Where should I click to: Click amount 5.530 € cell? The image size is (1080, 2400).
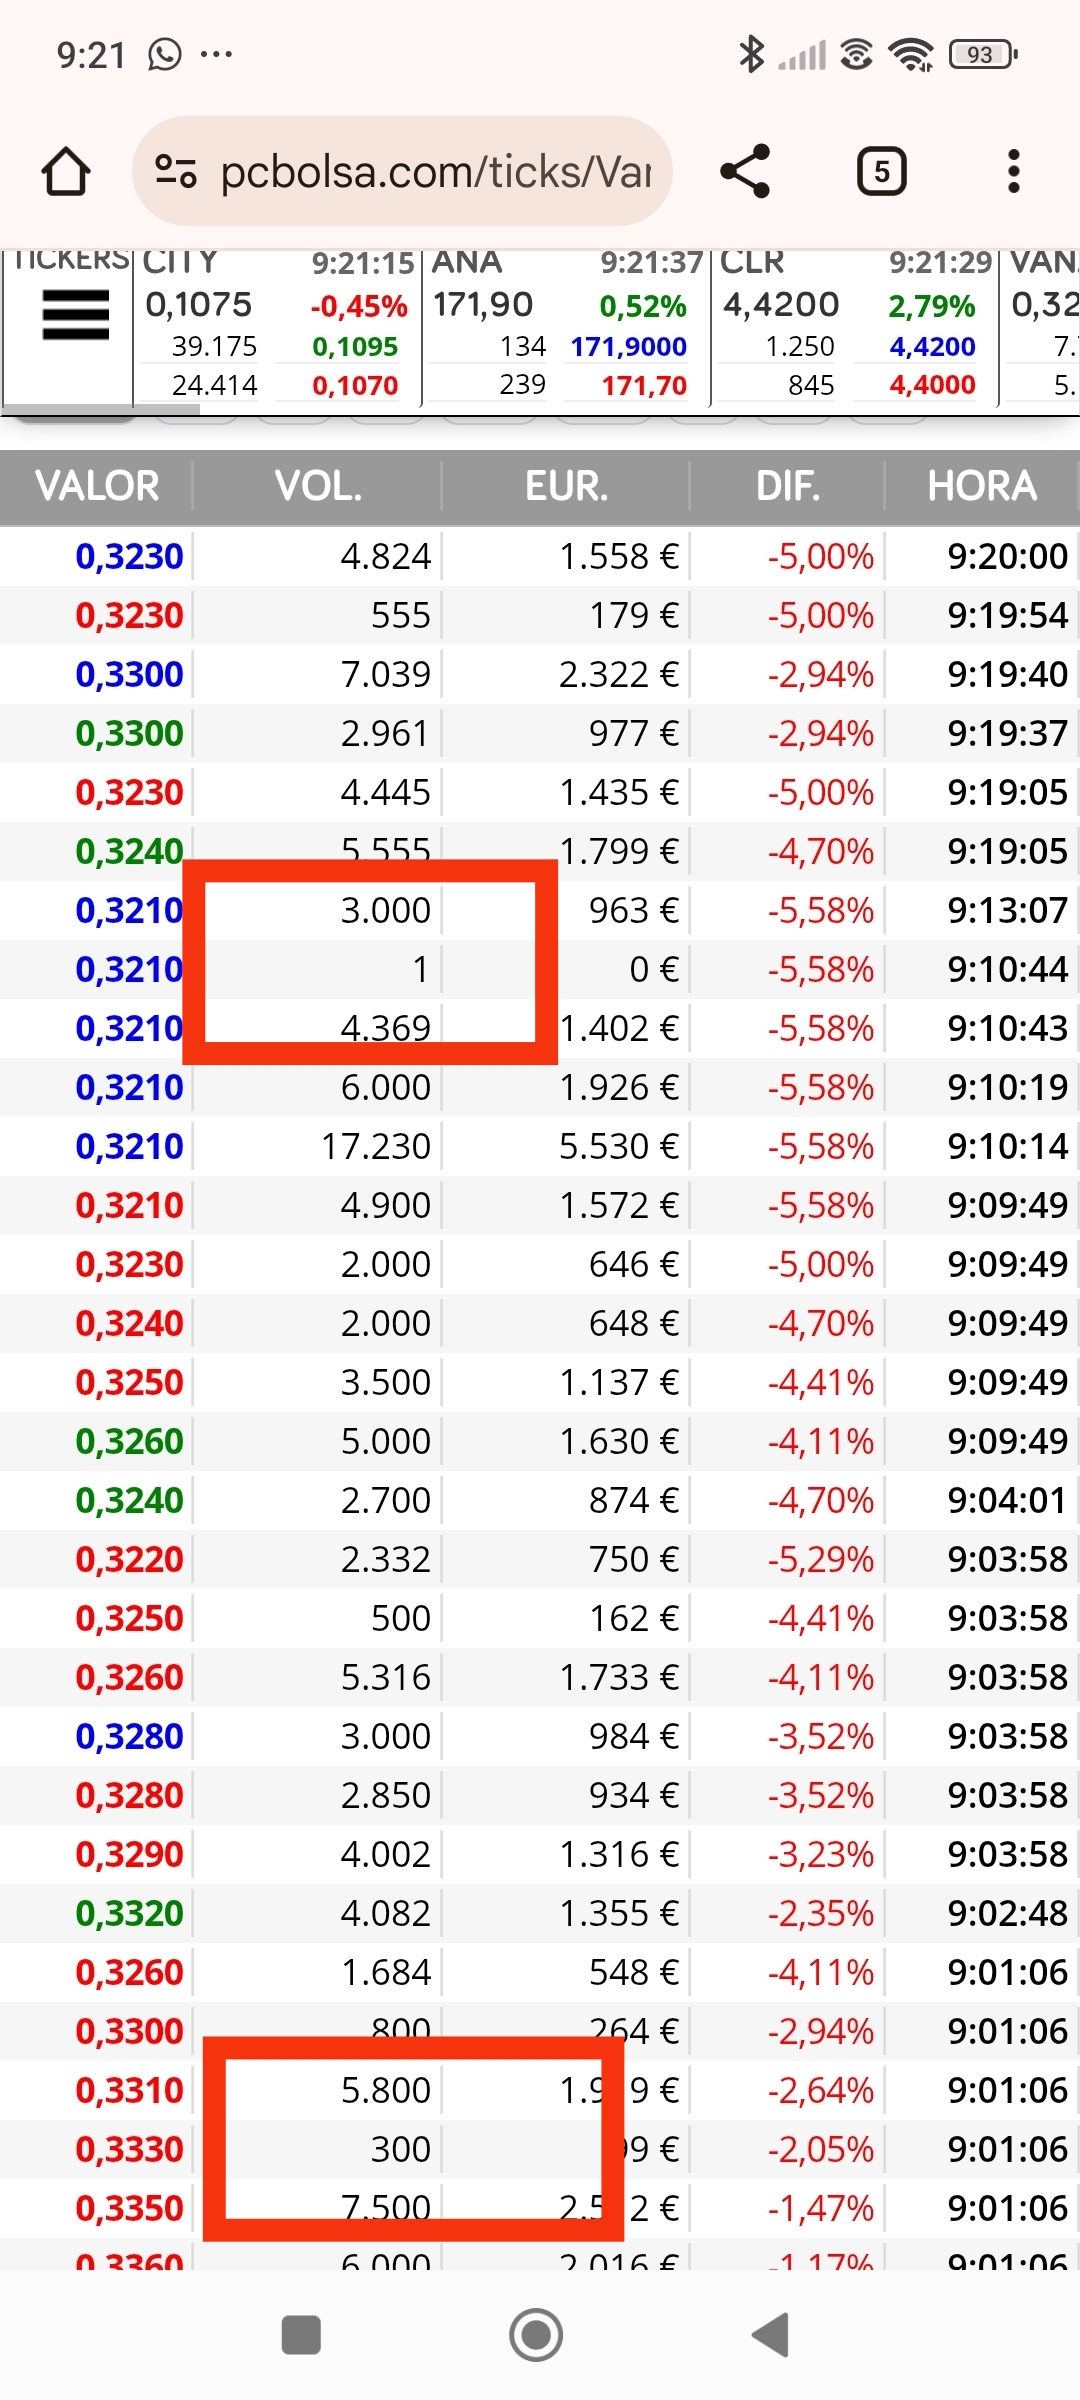619,1146
